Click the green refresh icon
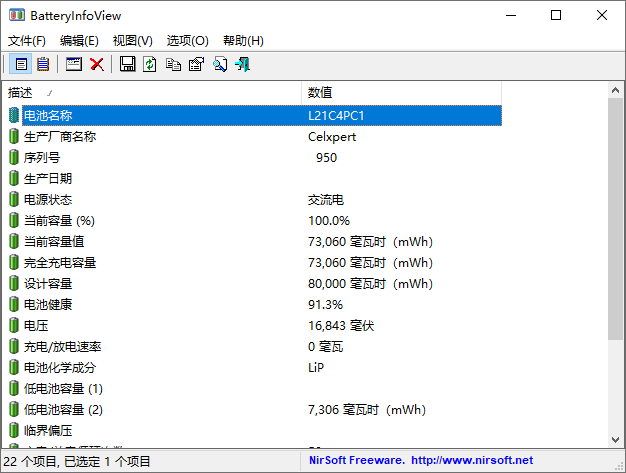This screenshot has height=473, width=626. (150, 64)
